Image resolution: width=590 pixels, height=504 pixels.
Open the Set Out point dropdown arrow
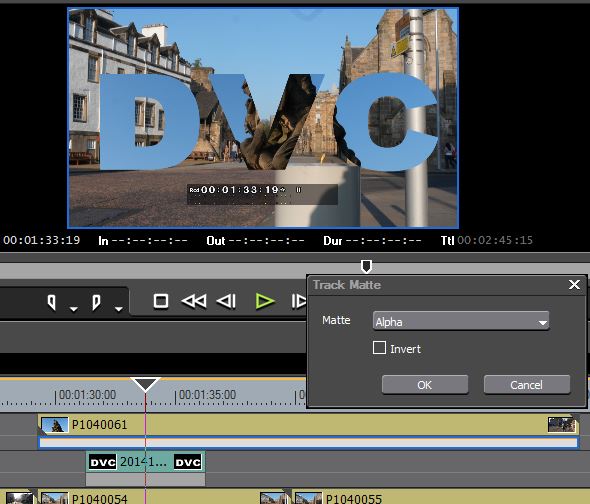coord(119,309)
